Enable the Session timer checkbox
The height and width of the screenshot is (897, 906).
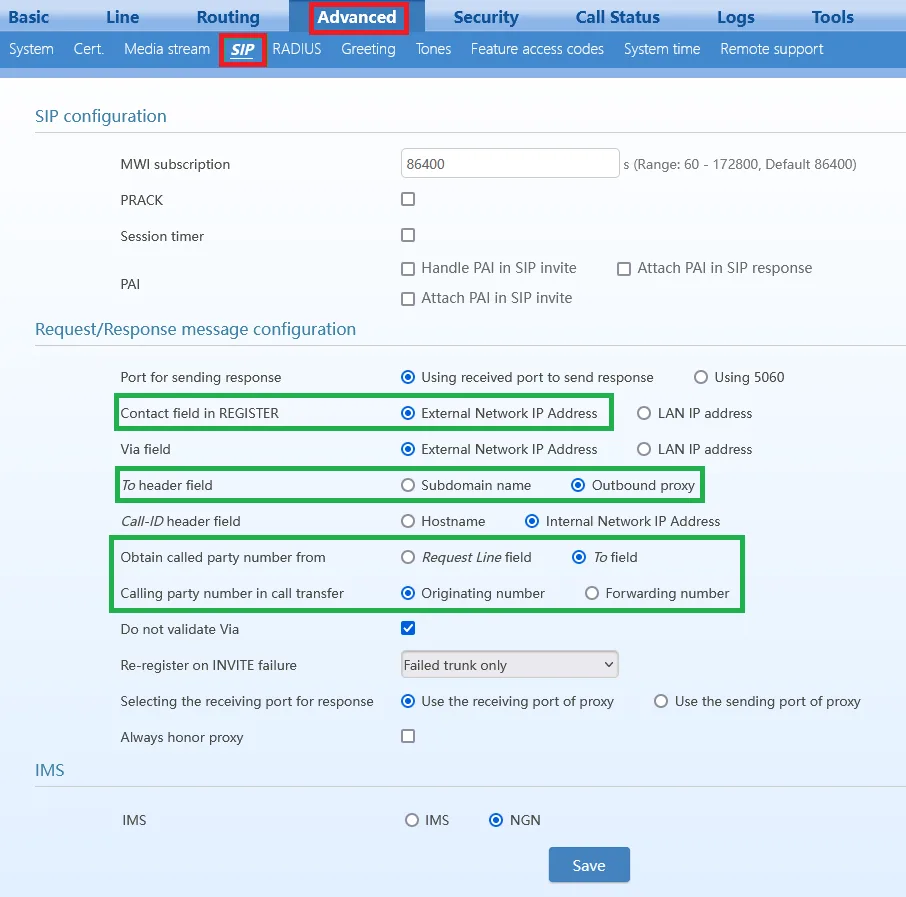[x=408, y=235]
